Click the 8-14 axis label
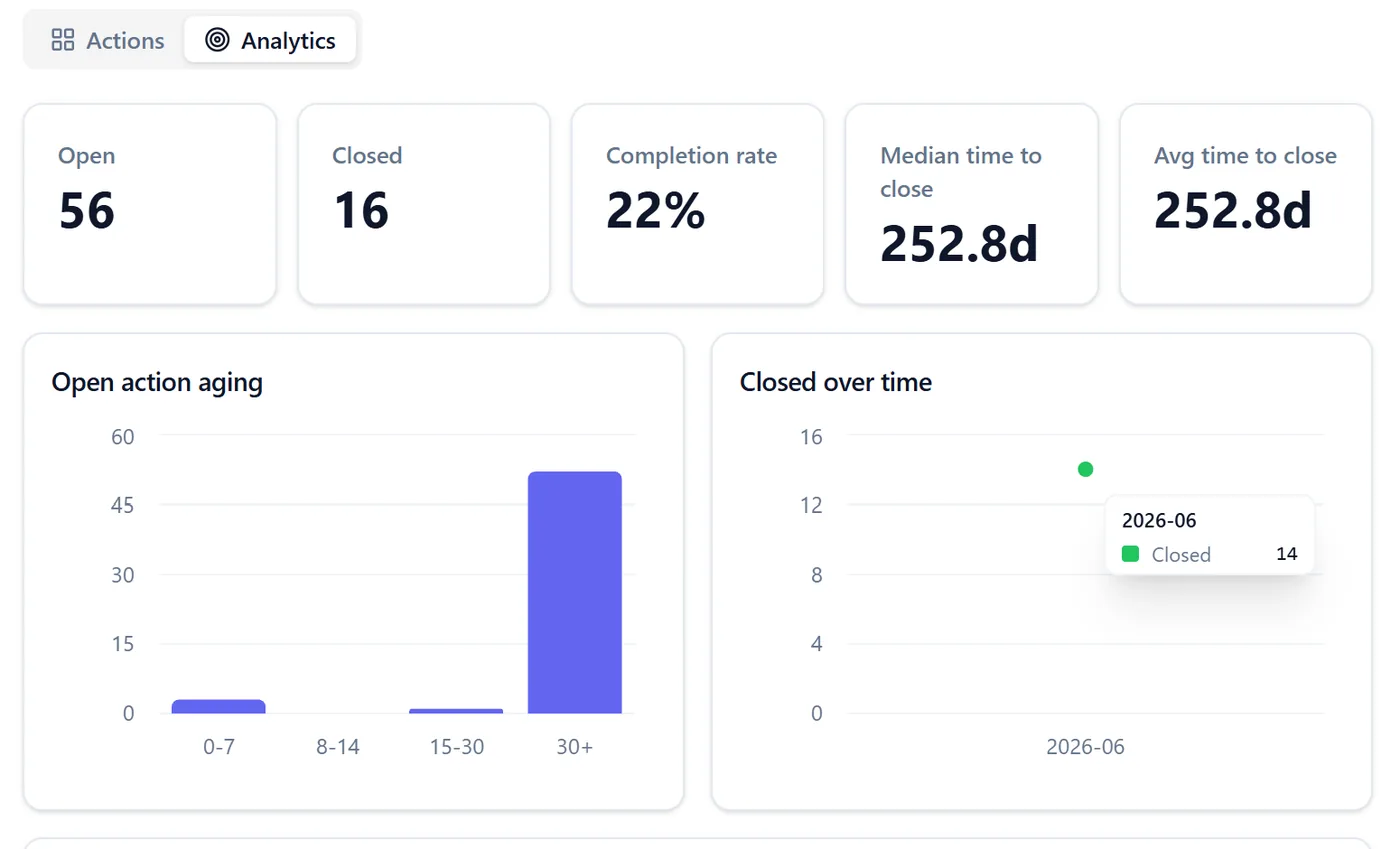 (337, 747)
